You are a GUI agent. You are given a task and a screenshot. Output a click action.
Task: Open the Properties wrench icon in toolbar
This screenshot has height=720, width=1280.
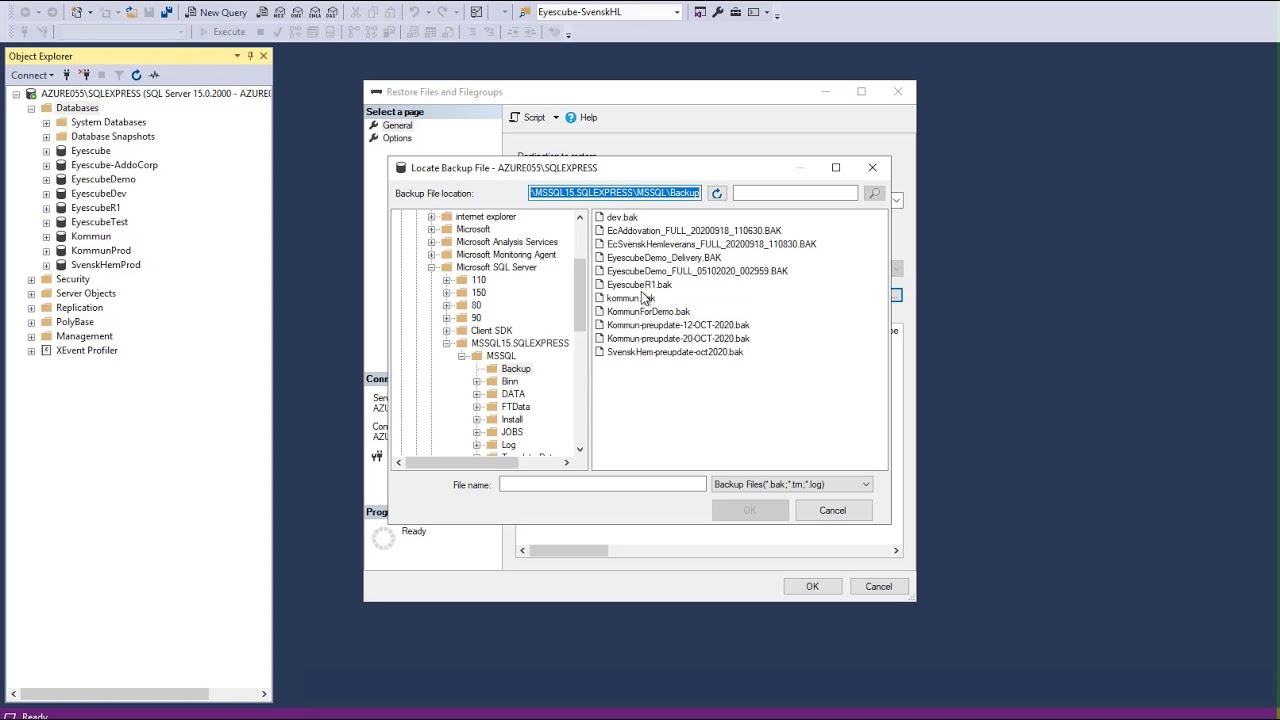coord(717,12)
